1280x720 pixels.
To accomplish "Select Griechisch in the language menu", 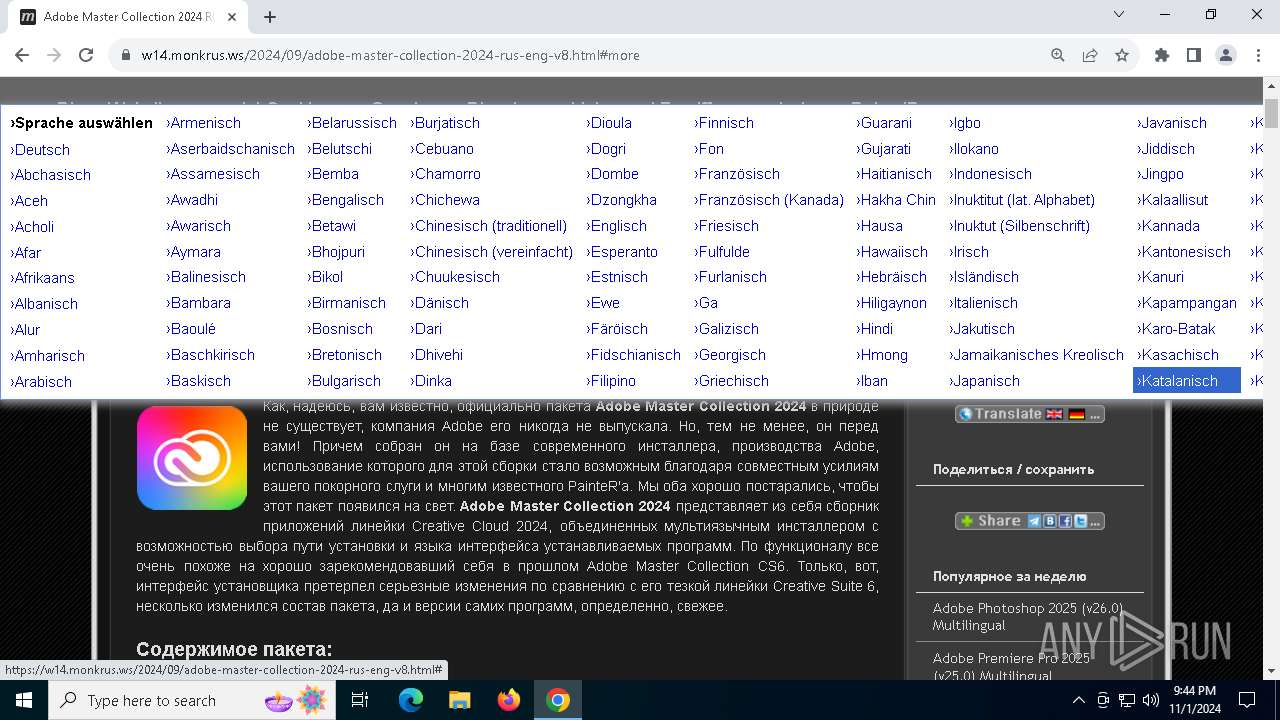I will [732, 381].
